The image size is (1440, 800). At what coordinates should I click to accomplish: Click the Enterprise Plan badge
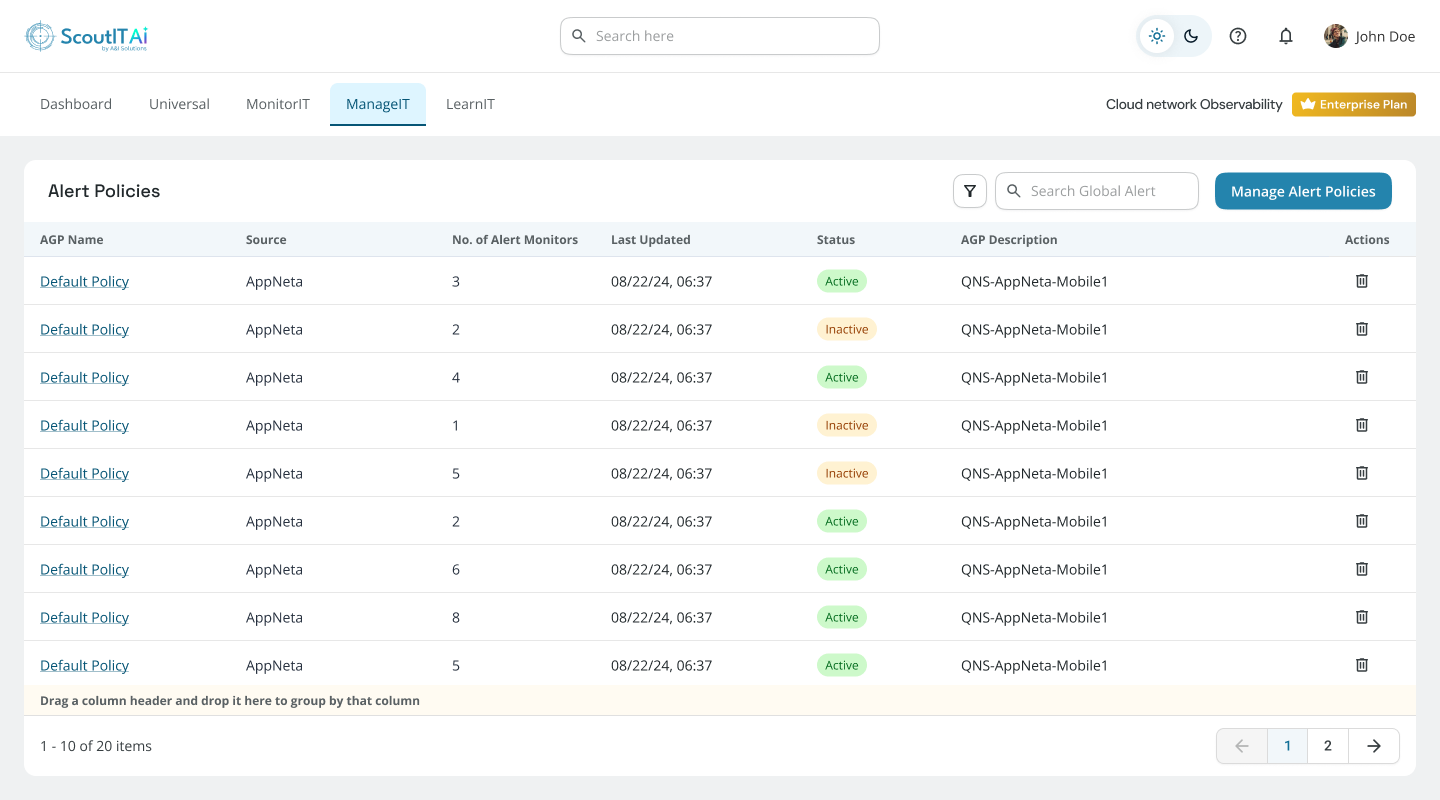coord(1353,104)
